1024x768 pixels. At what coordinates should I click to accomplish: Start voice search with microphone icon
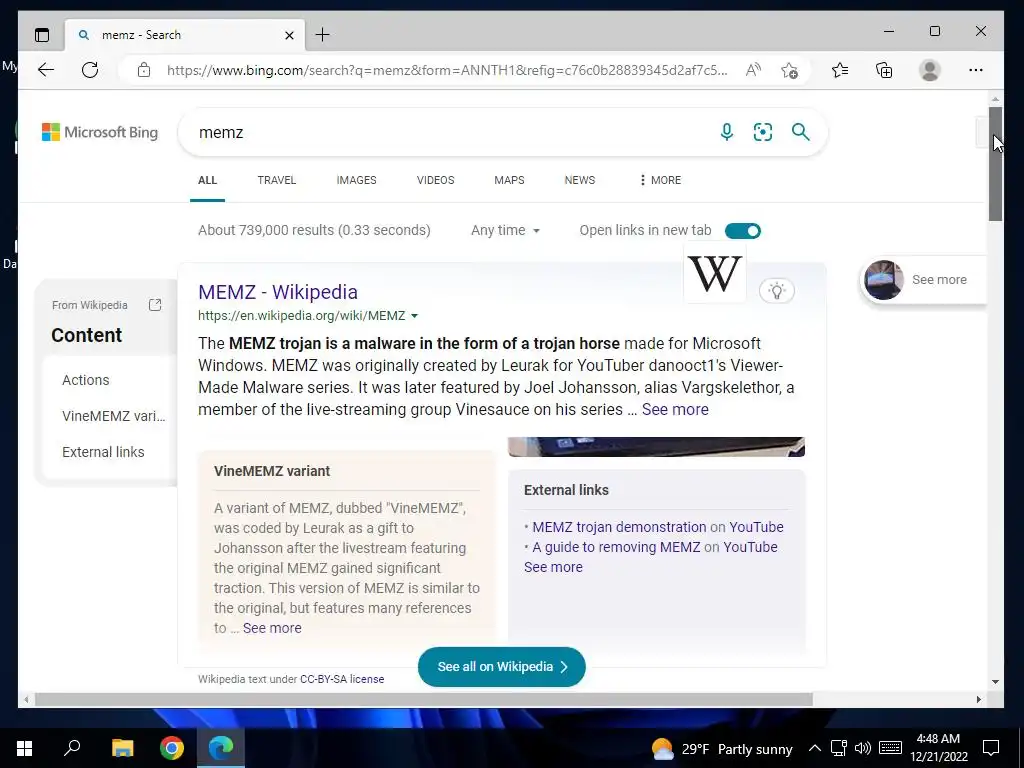[x=726, y=132]
